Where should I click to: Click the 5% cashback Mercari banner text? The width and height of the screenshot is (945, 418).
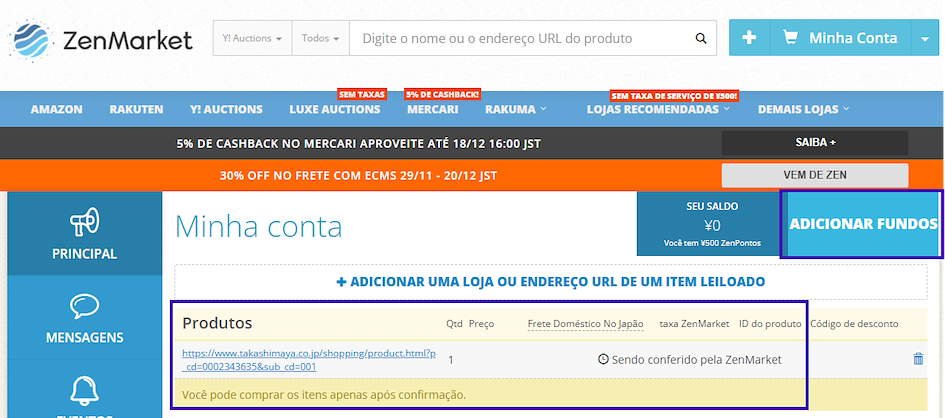click(x=359, y=144)
